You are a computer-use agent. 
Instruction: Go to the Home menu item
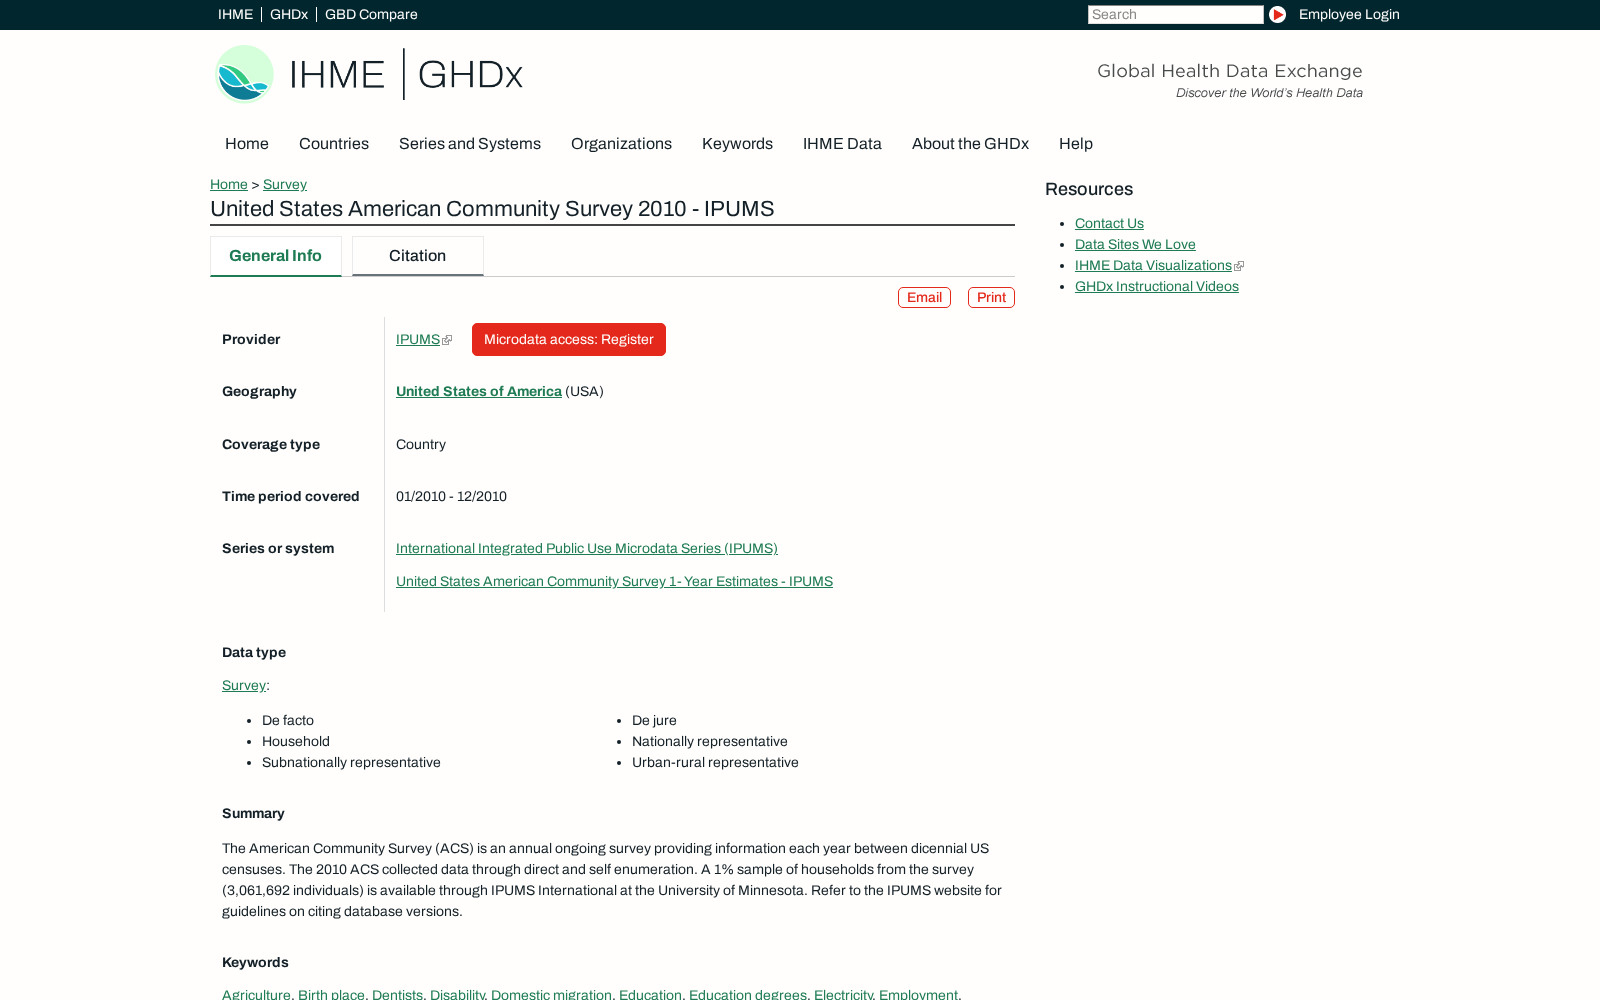tap(247, 144)
